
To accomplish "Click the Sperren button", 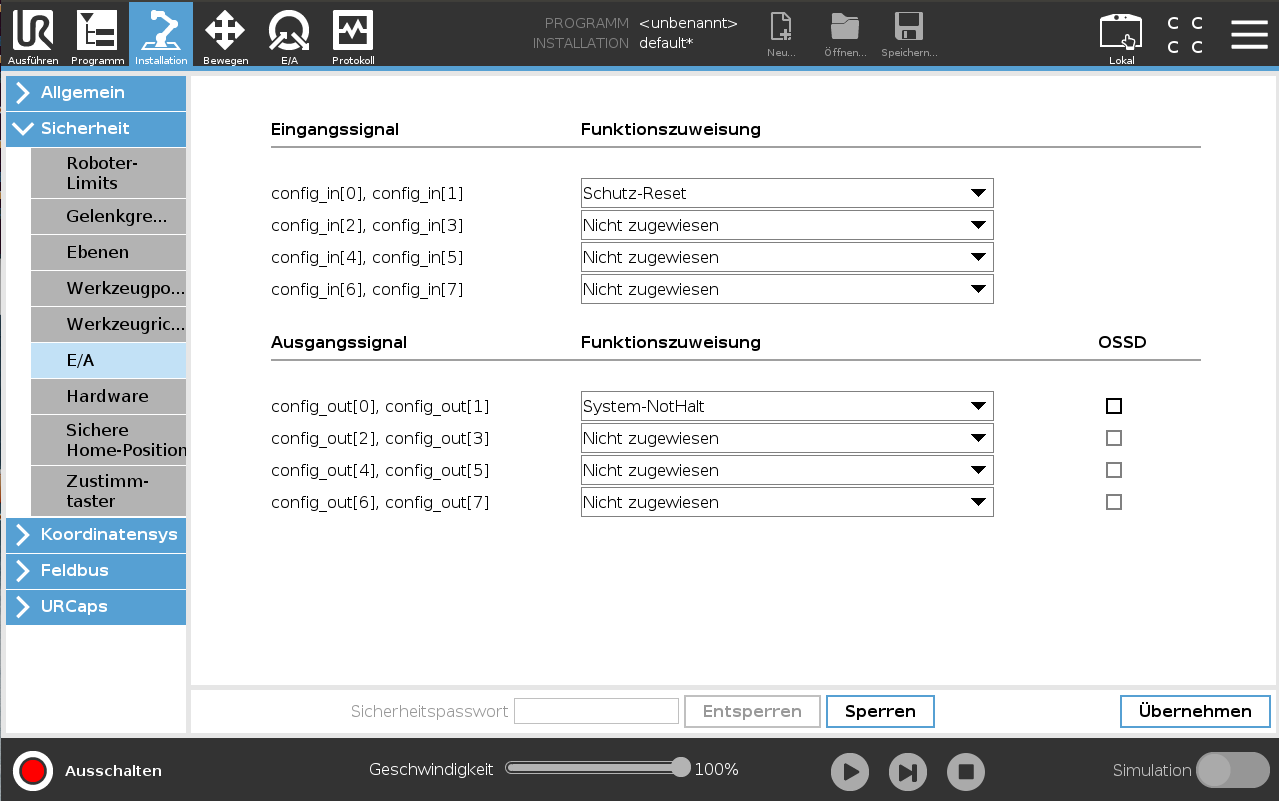I will tap(880, 712).
